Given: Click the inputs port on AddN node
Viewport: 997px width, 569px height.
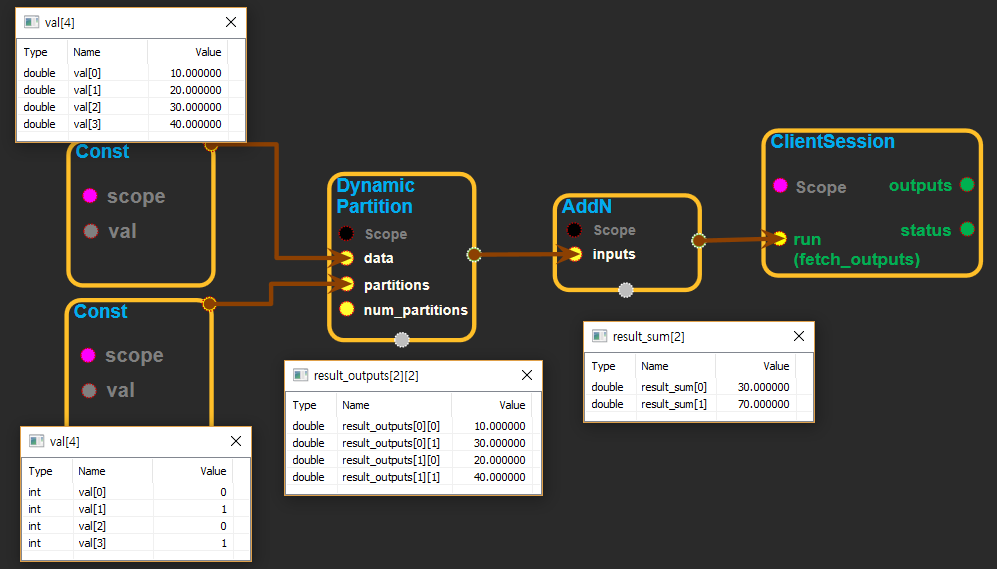Looking at the screenshot, I should [575, 254].
